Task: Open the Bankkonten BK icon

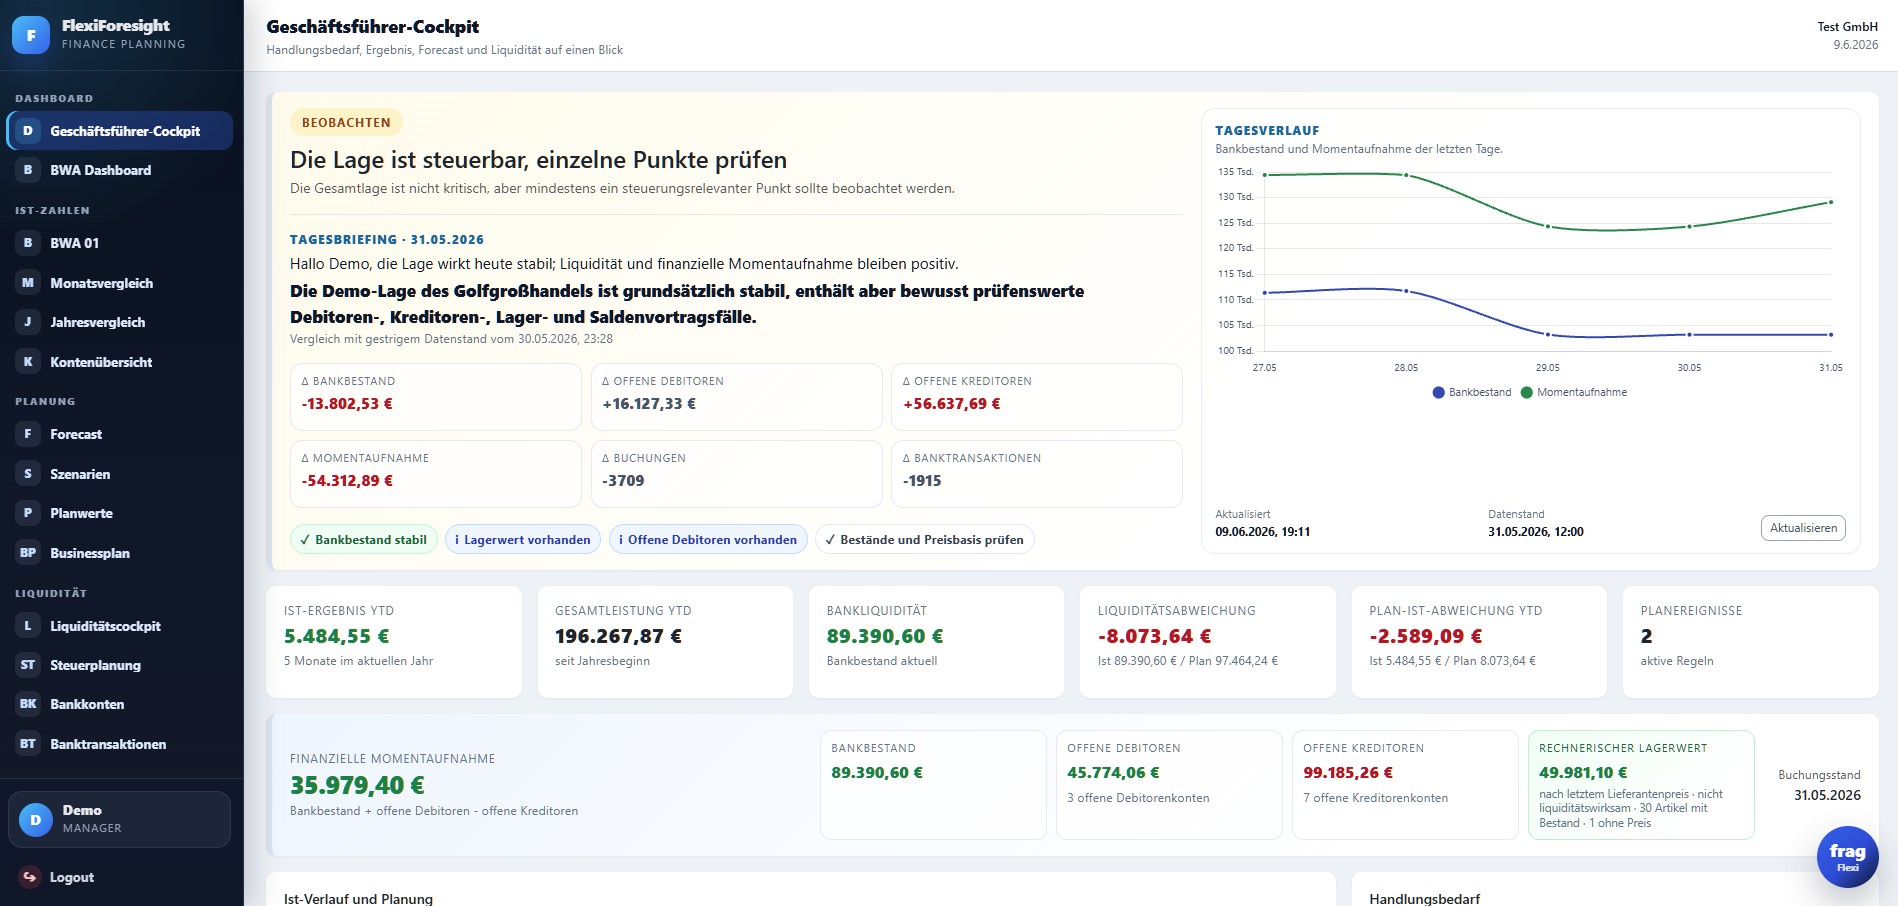Action: pos(28,704)
